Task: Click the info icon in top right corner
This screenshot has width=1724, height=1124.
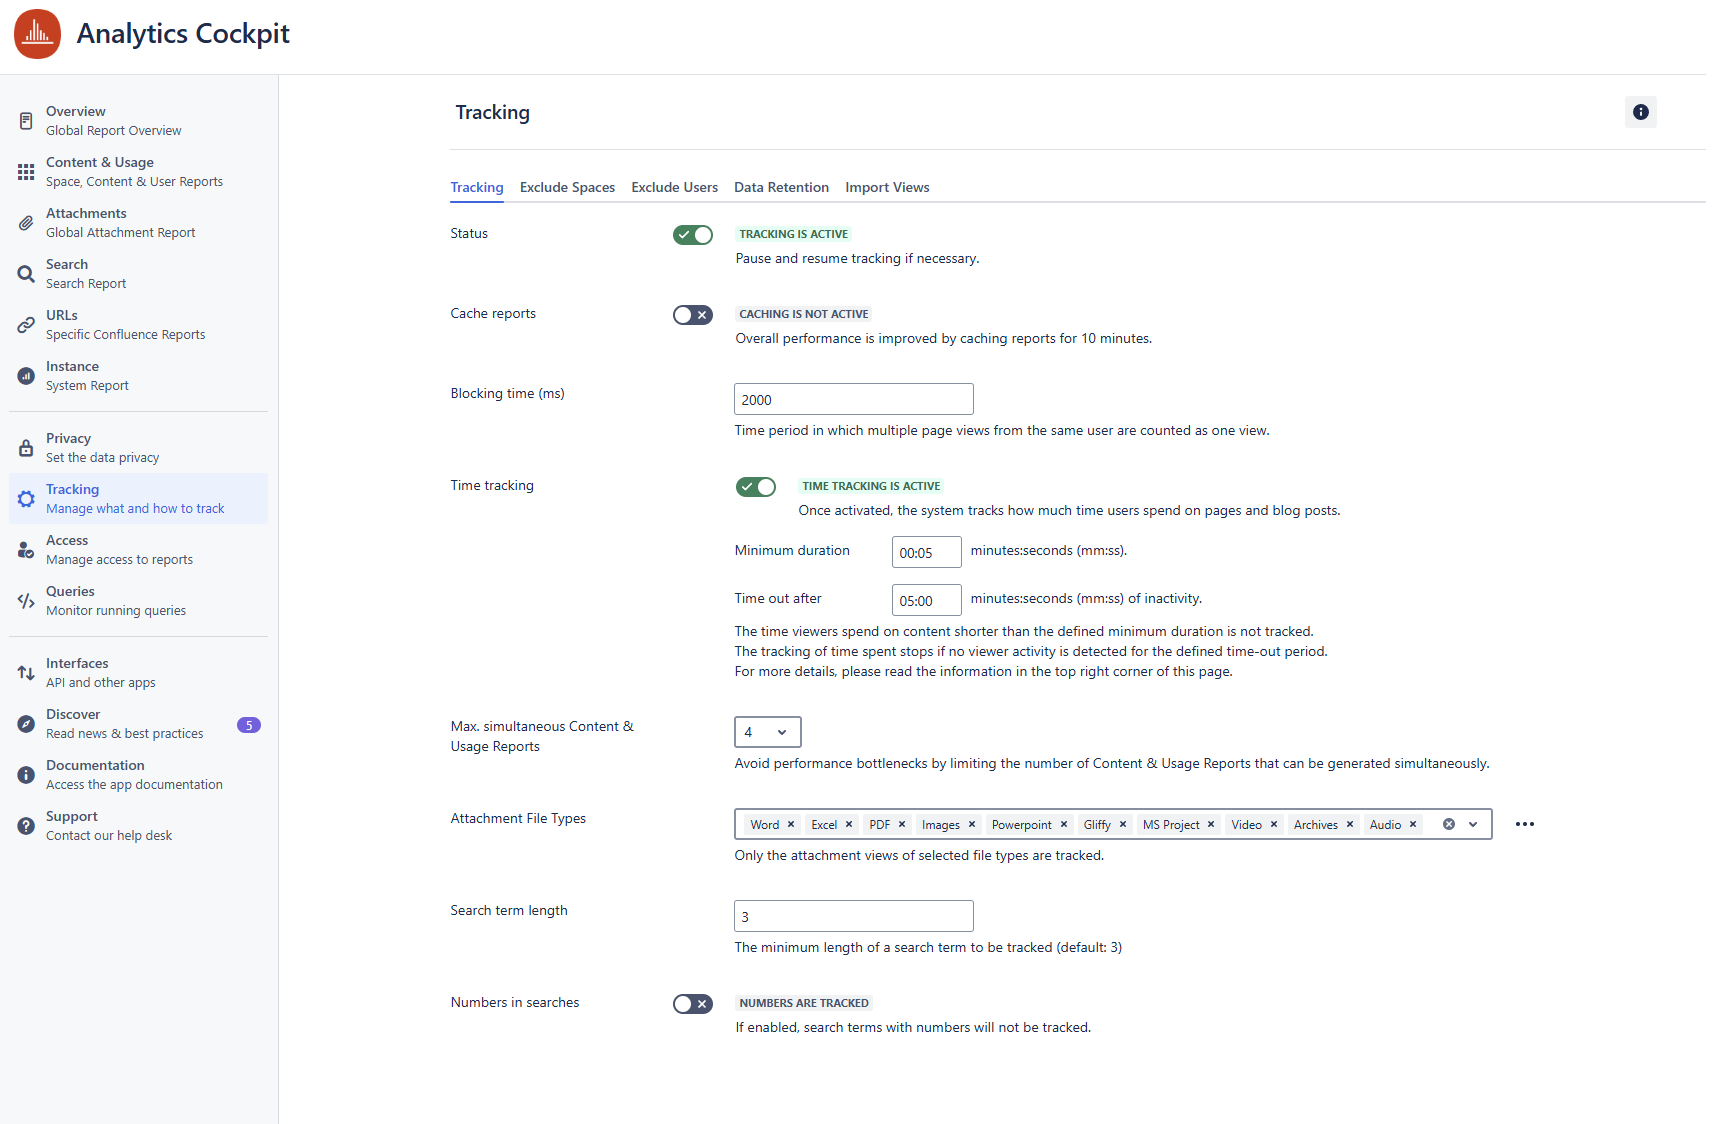Action: point(1640,112)
